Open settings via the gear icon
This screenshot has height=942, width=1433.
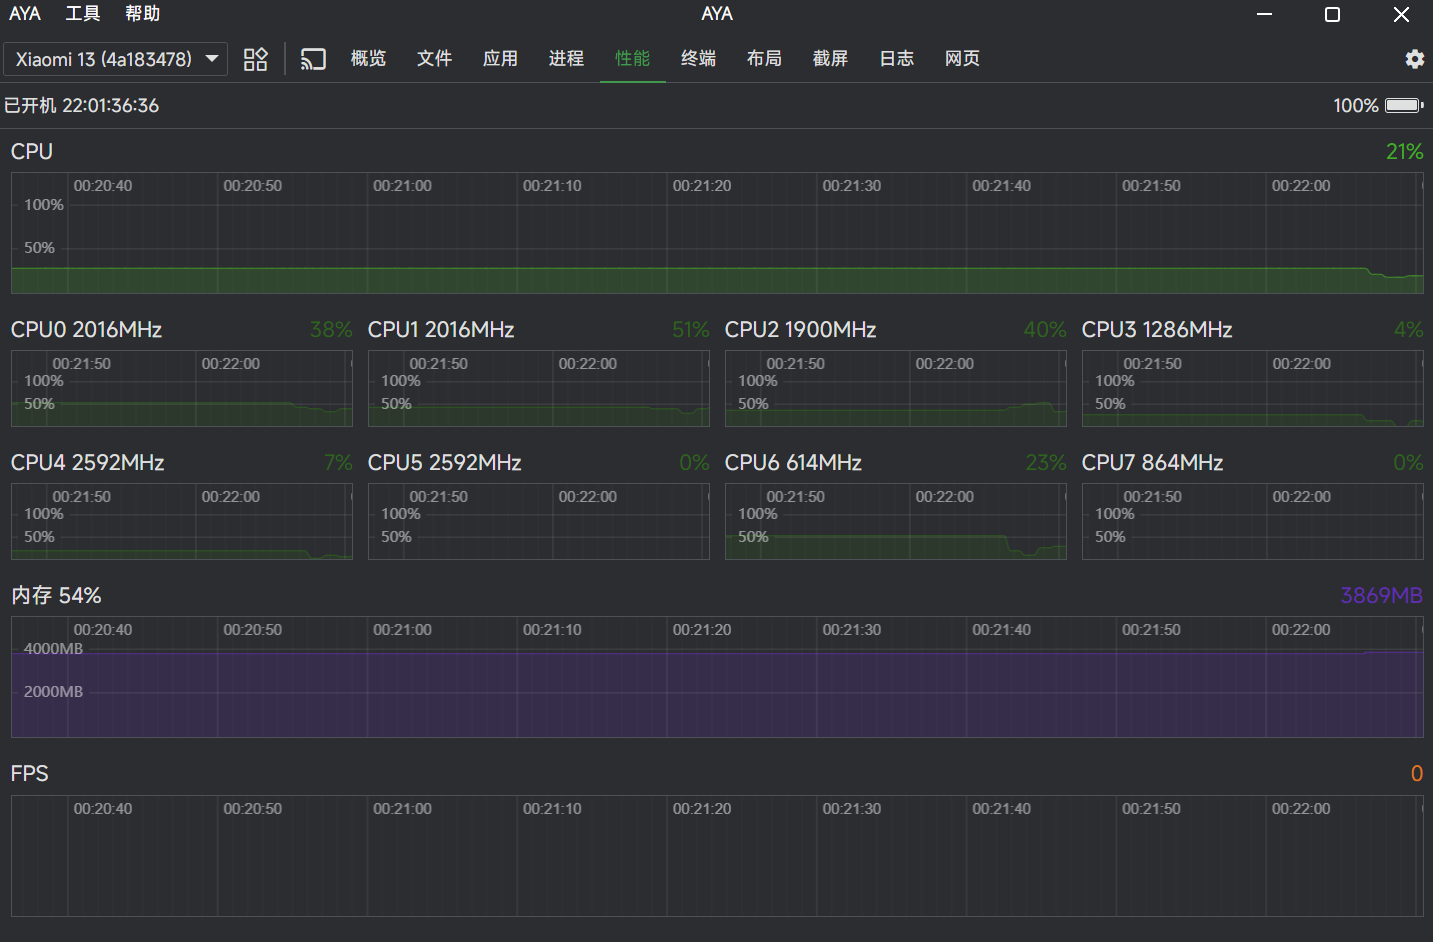[1414, 59]
